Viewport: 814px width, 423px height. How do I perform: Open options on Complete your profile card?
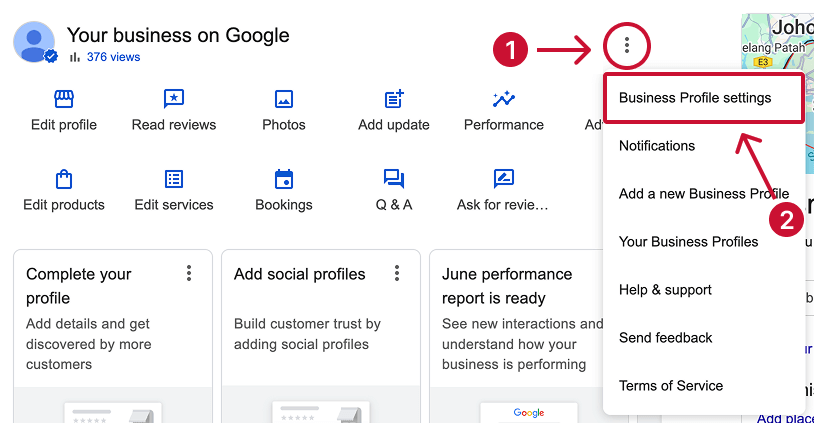pyautogui.click(x=189, y=273)
